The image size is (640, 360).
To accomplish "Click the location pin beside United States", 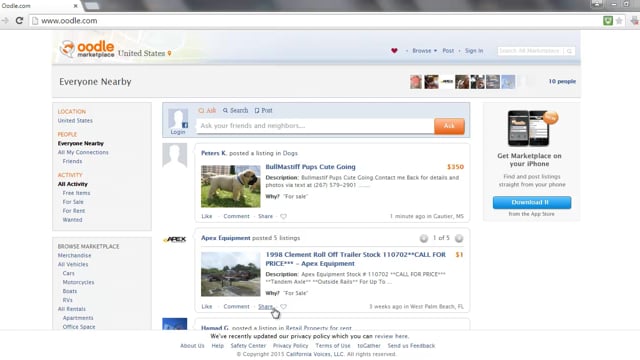I will pyautogui.click(x=169, y=53).
